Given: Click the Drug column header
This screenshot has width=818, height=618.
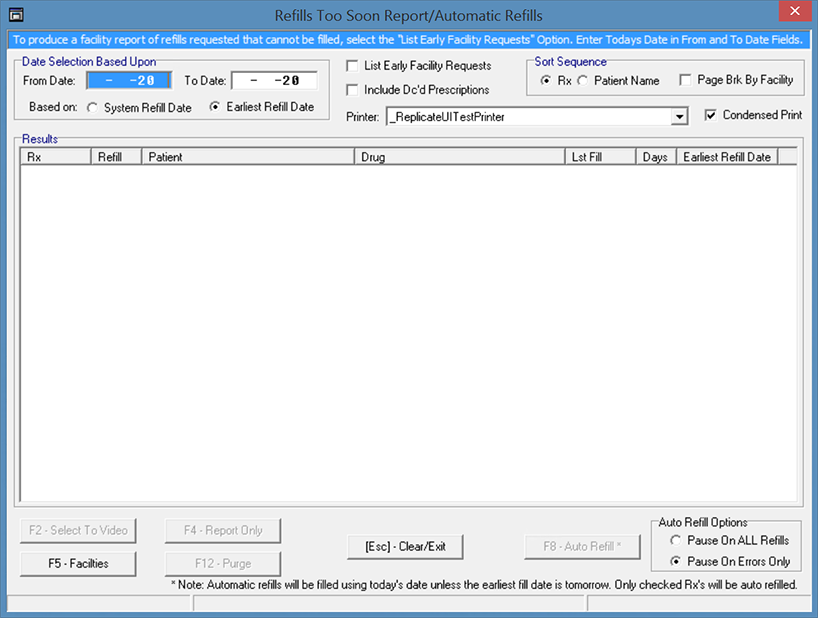Looking at the screenshot, I should click(x=458, y=157).
